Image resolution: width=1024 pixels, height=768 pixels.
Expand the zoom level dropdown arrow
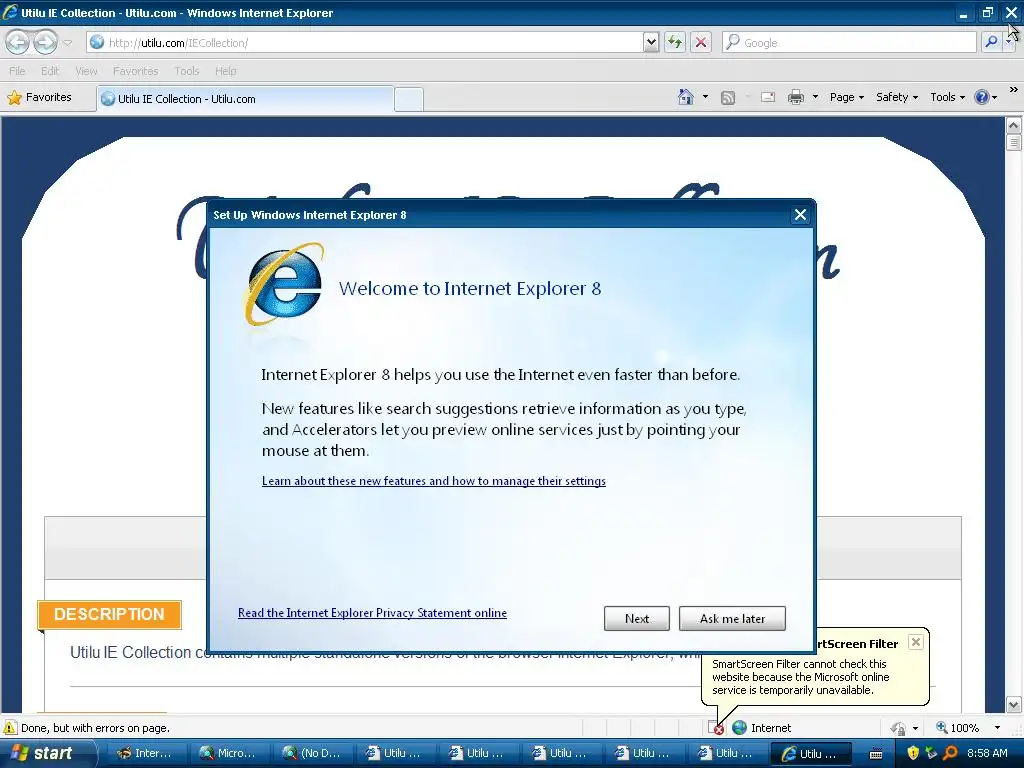pos(997,728)
